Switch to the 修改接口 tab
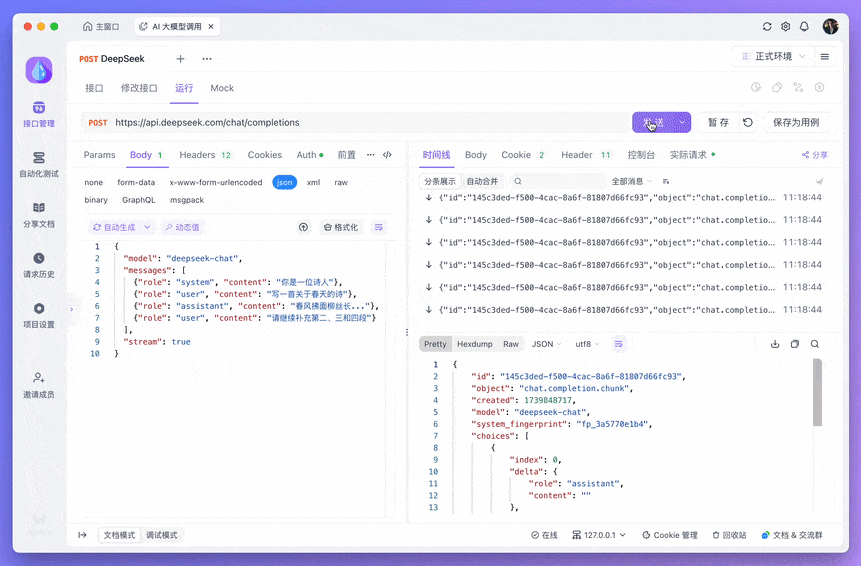The height and width of the screenshot is (566, 861). (139, 88)
